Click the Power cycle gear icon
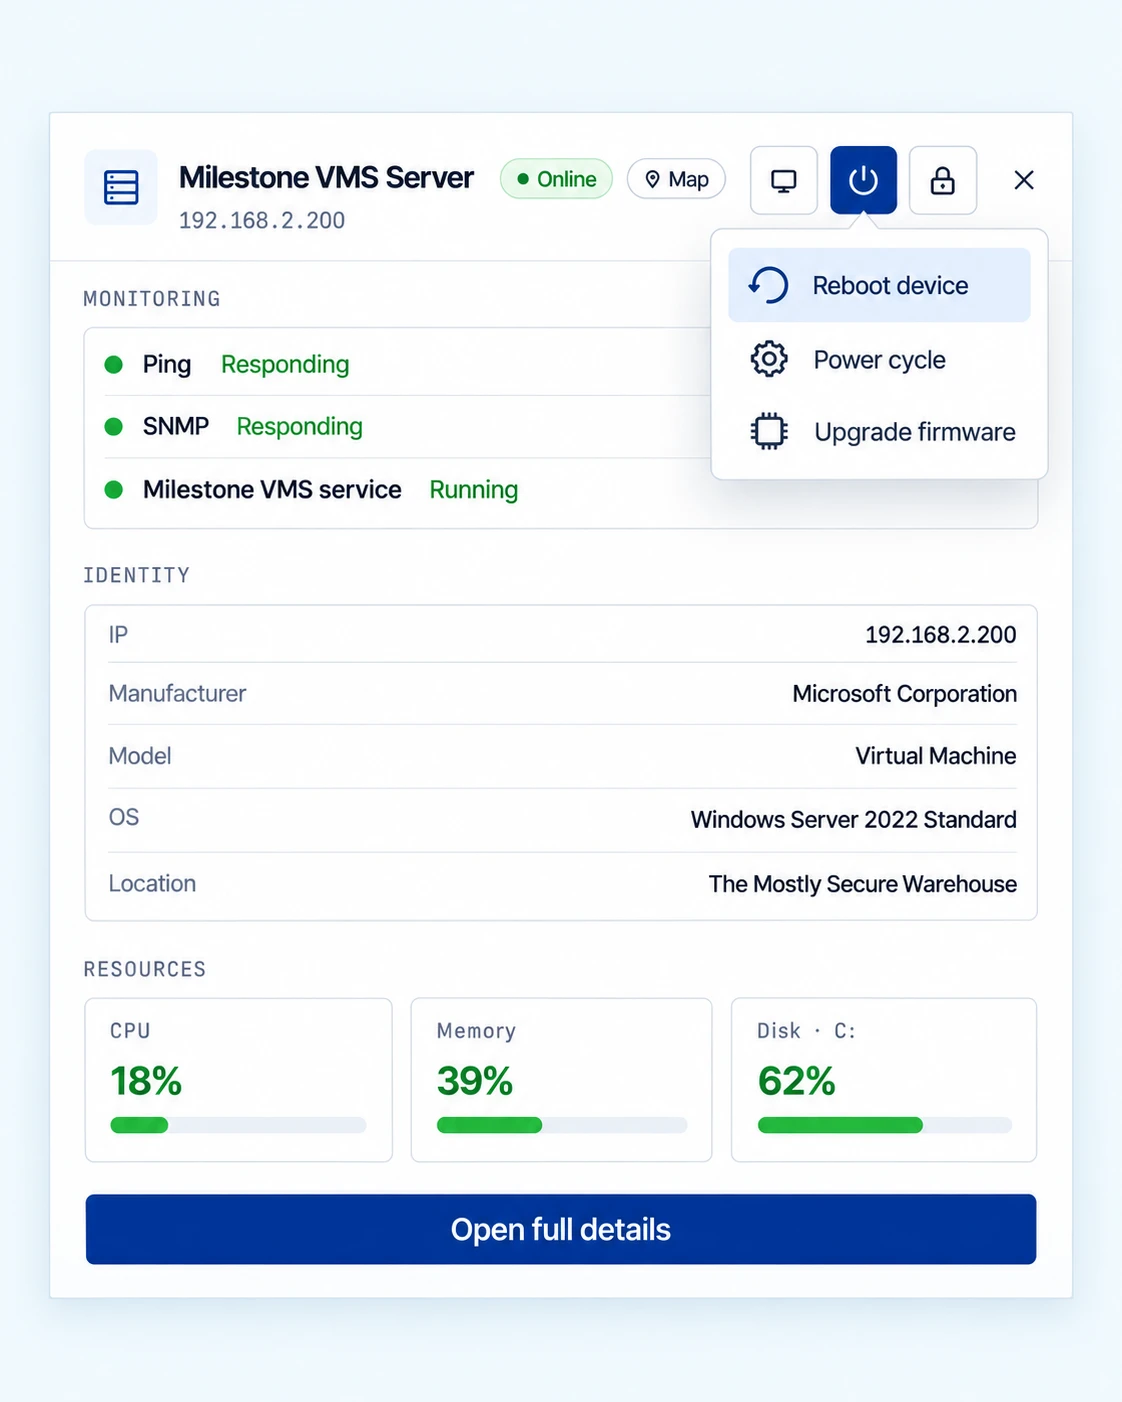 [769, 359]
